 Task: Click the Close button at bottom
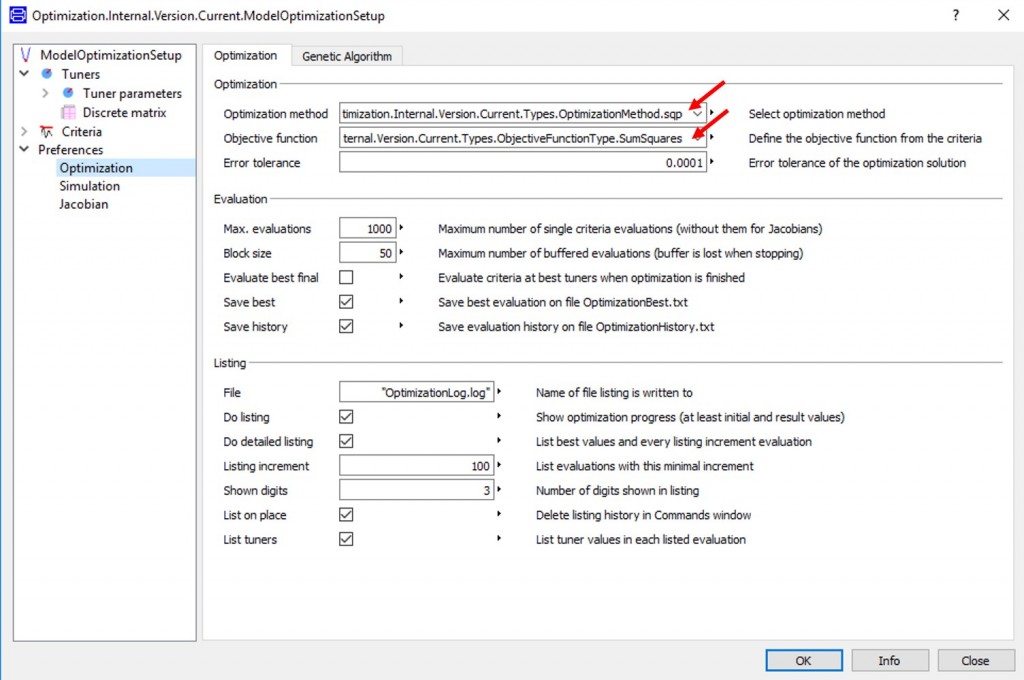point(976,660)
